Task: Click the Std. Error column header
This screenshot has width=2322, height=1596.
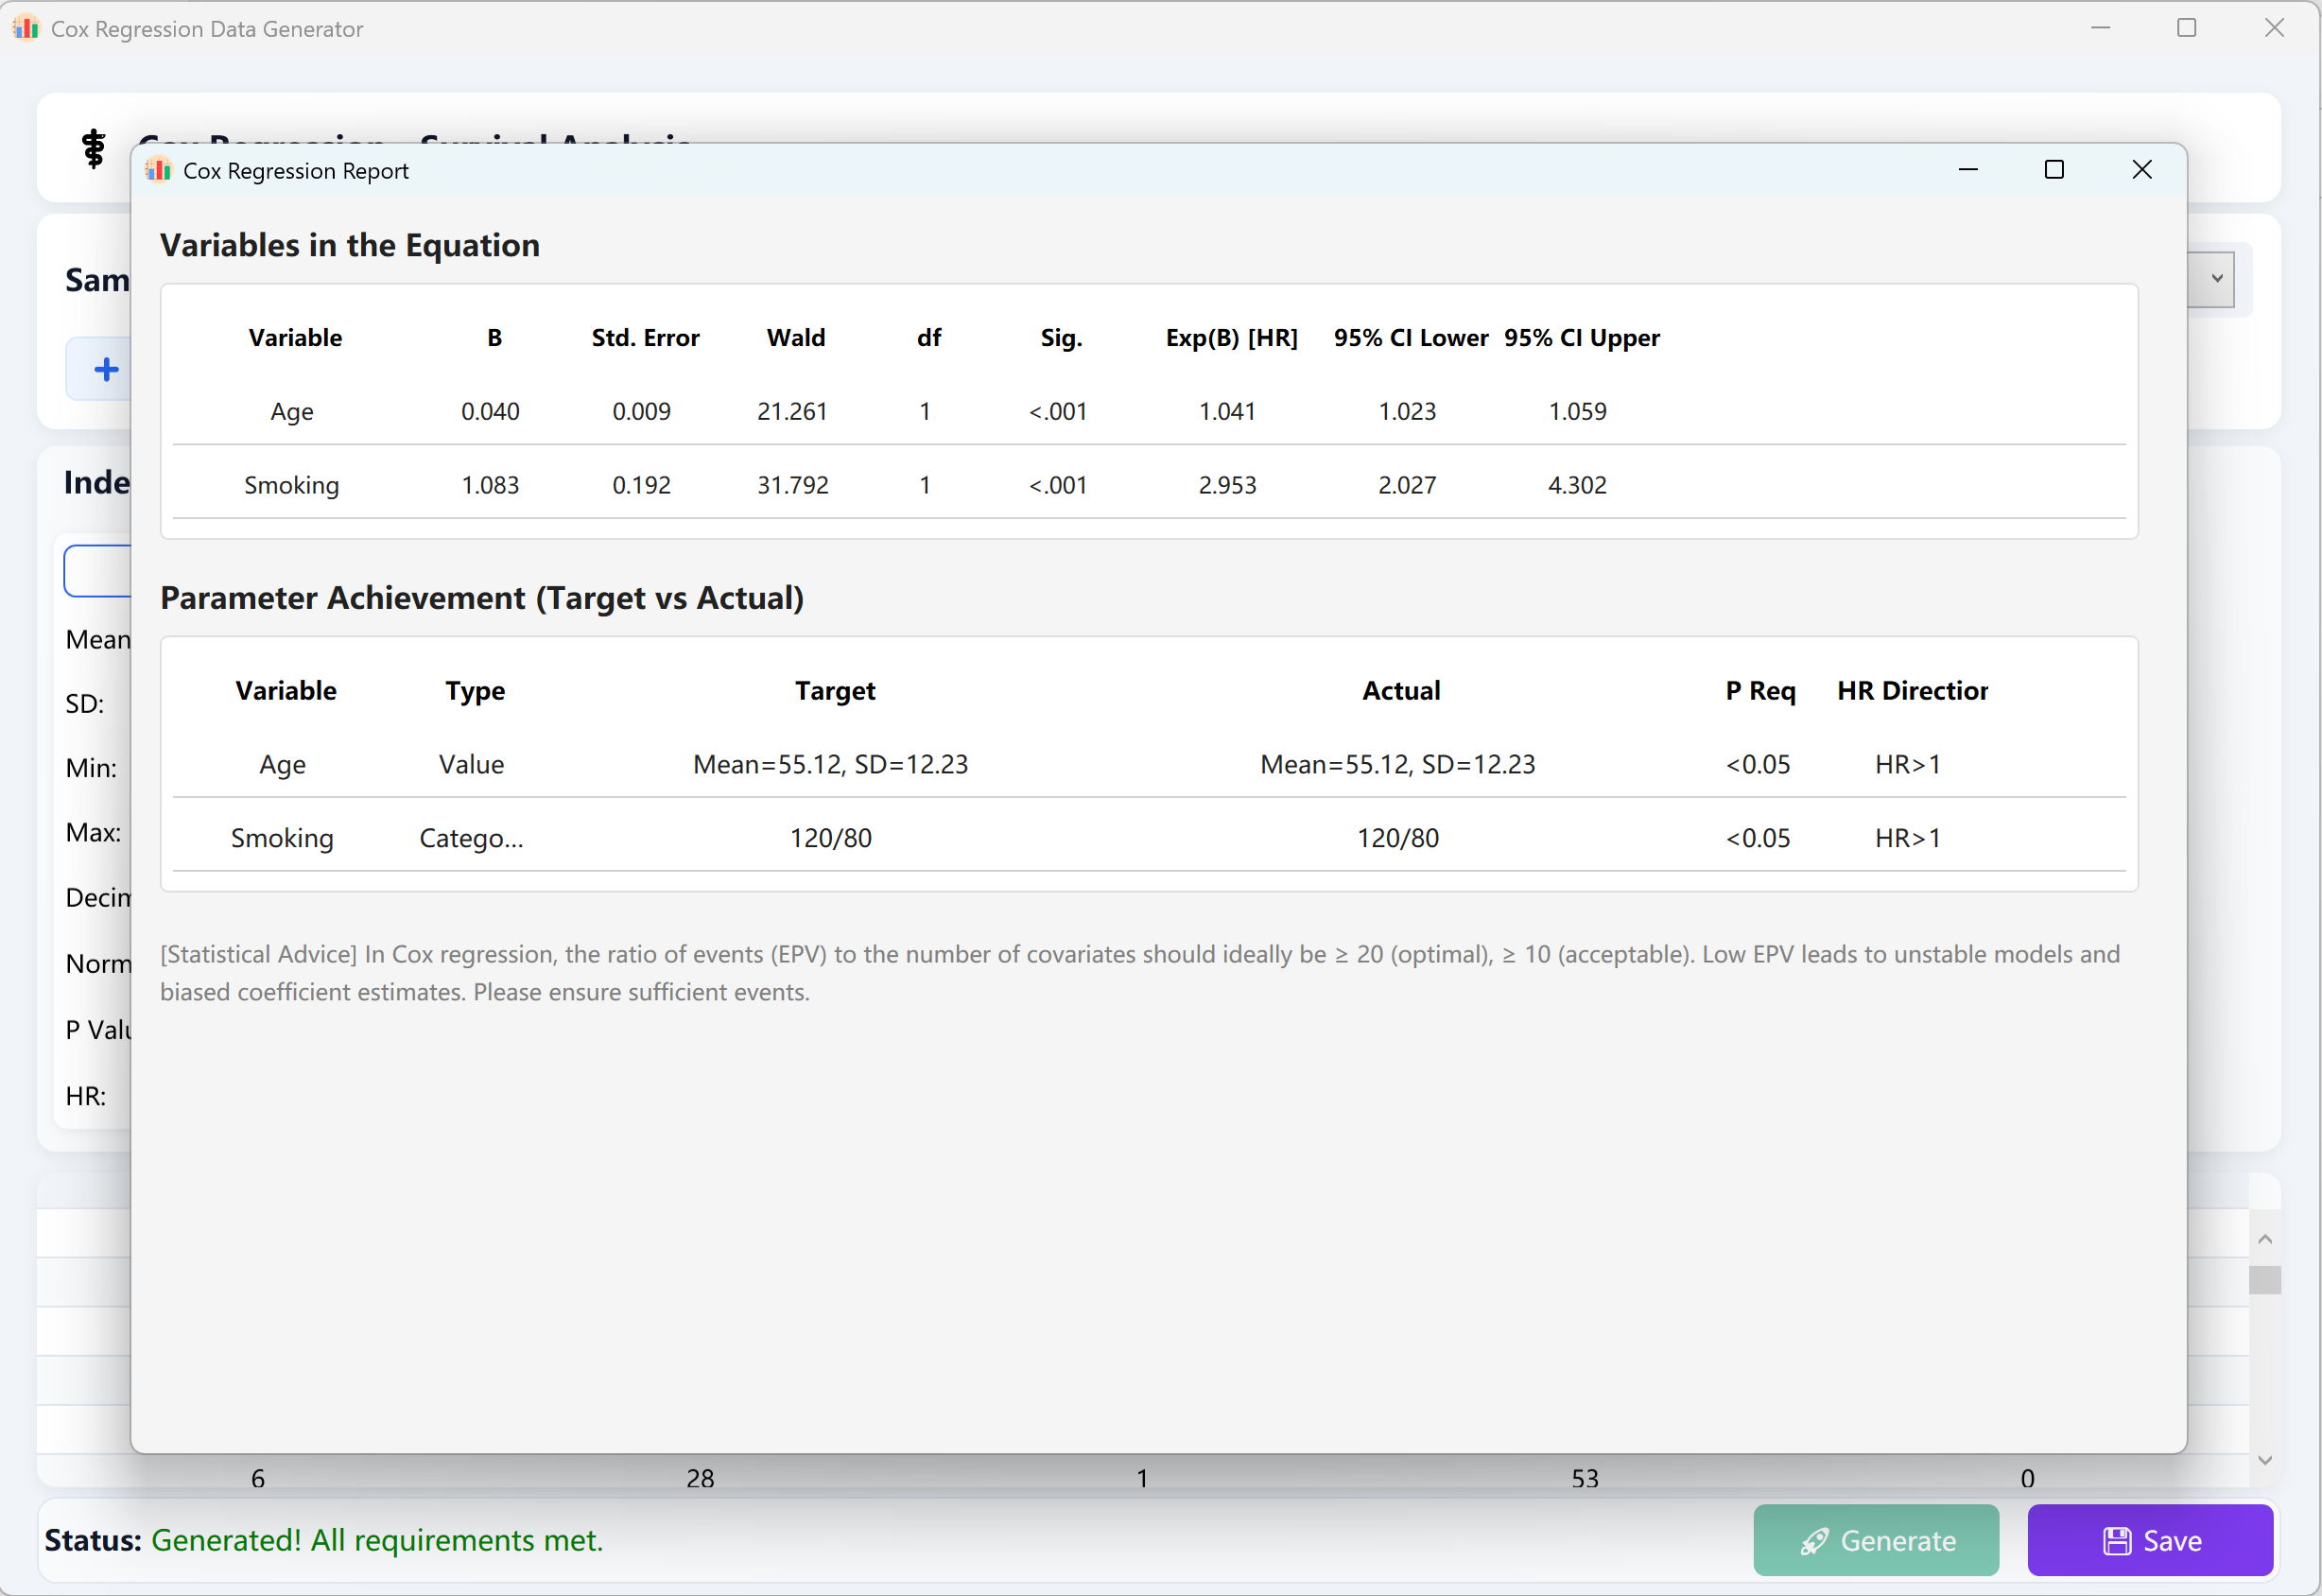Action: (645, 338)
